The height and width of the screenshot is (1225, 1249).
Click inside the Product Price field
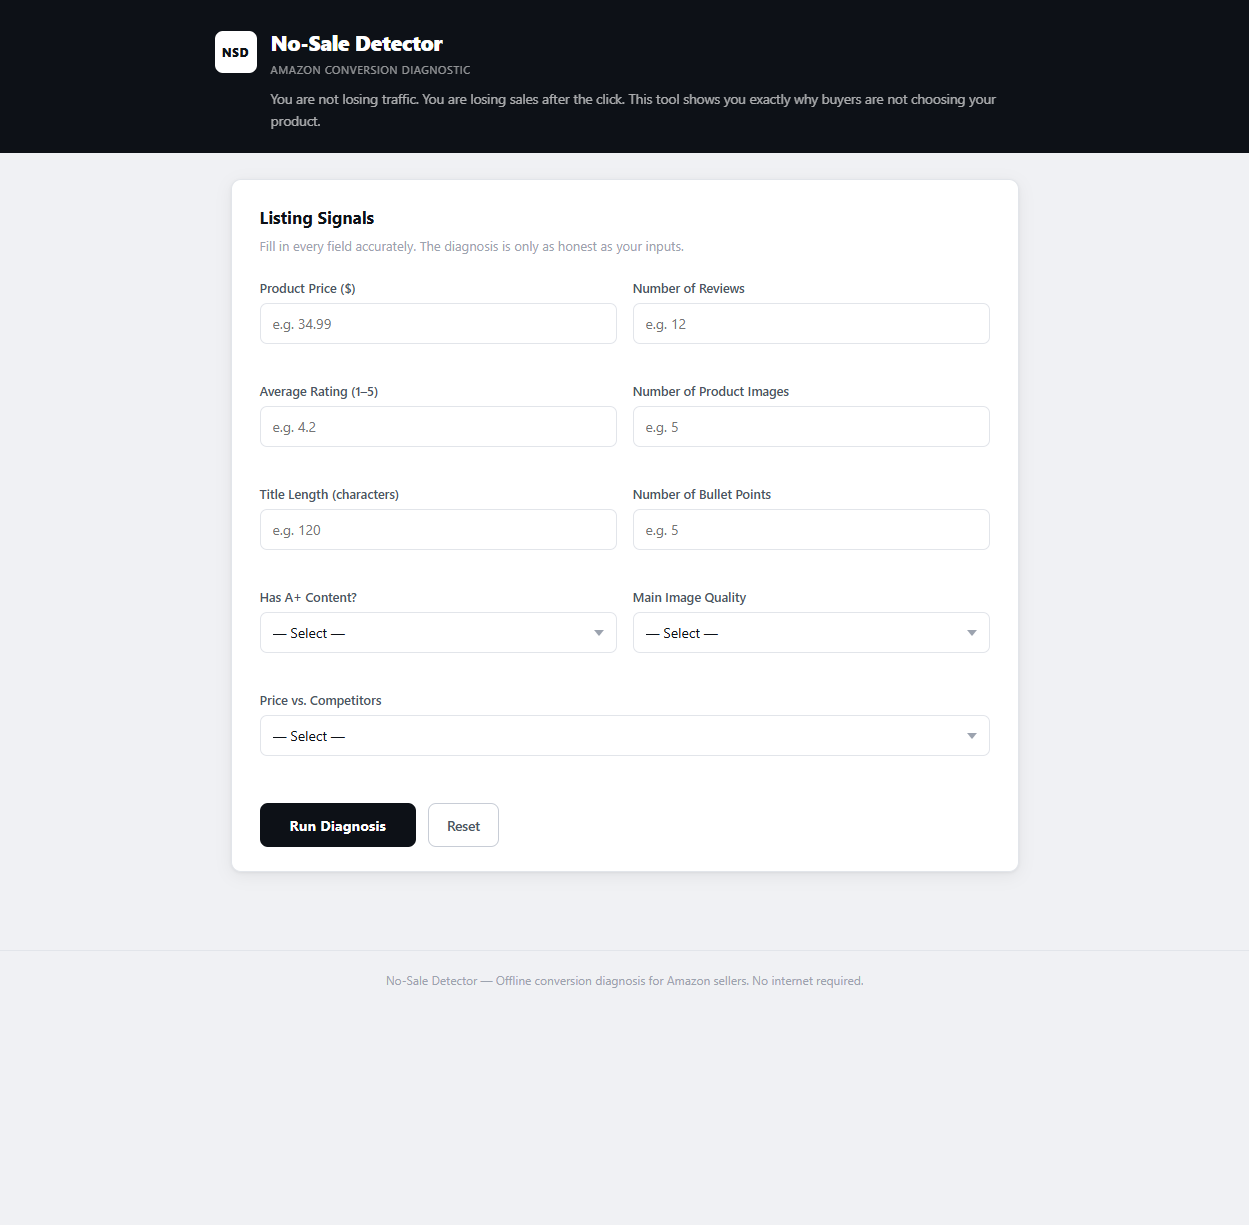point(438,323)
